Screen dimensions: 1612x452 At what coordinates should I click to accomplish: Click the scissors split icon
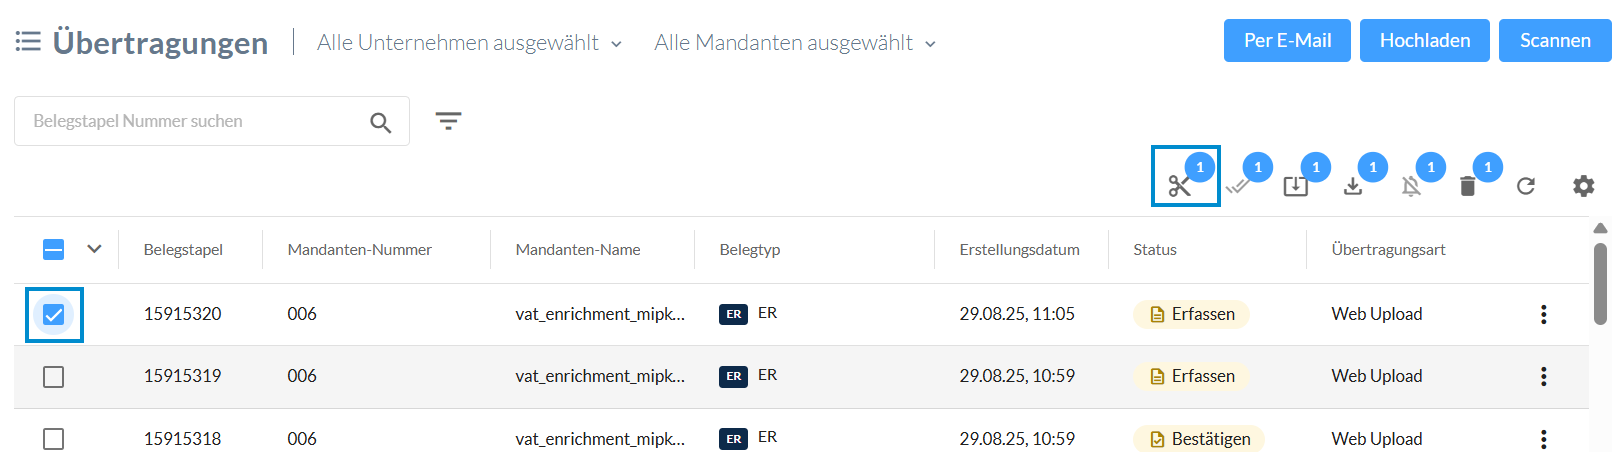click(x=1180, y=186)
